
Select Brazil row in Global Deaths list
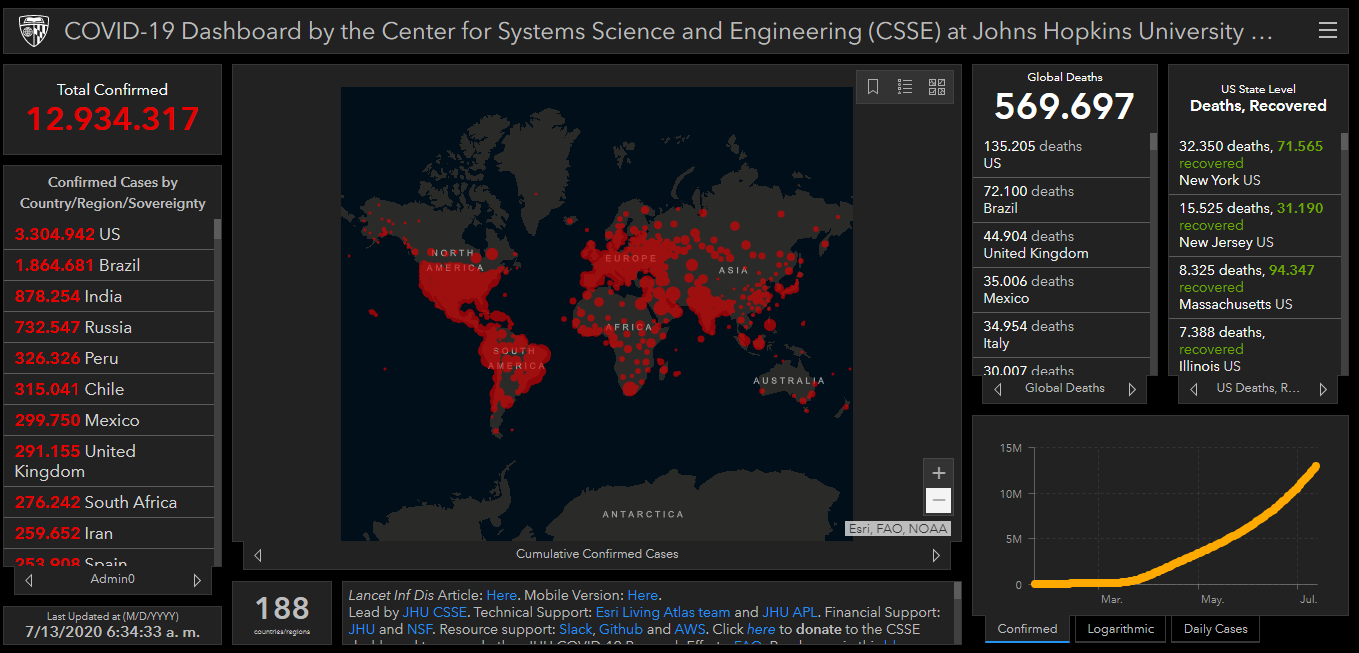(1062, 200)
